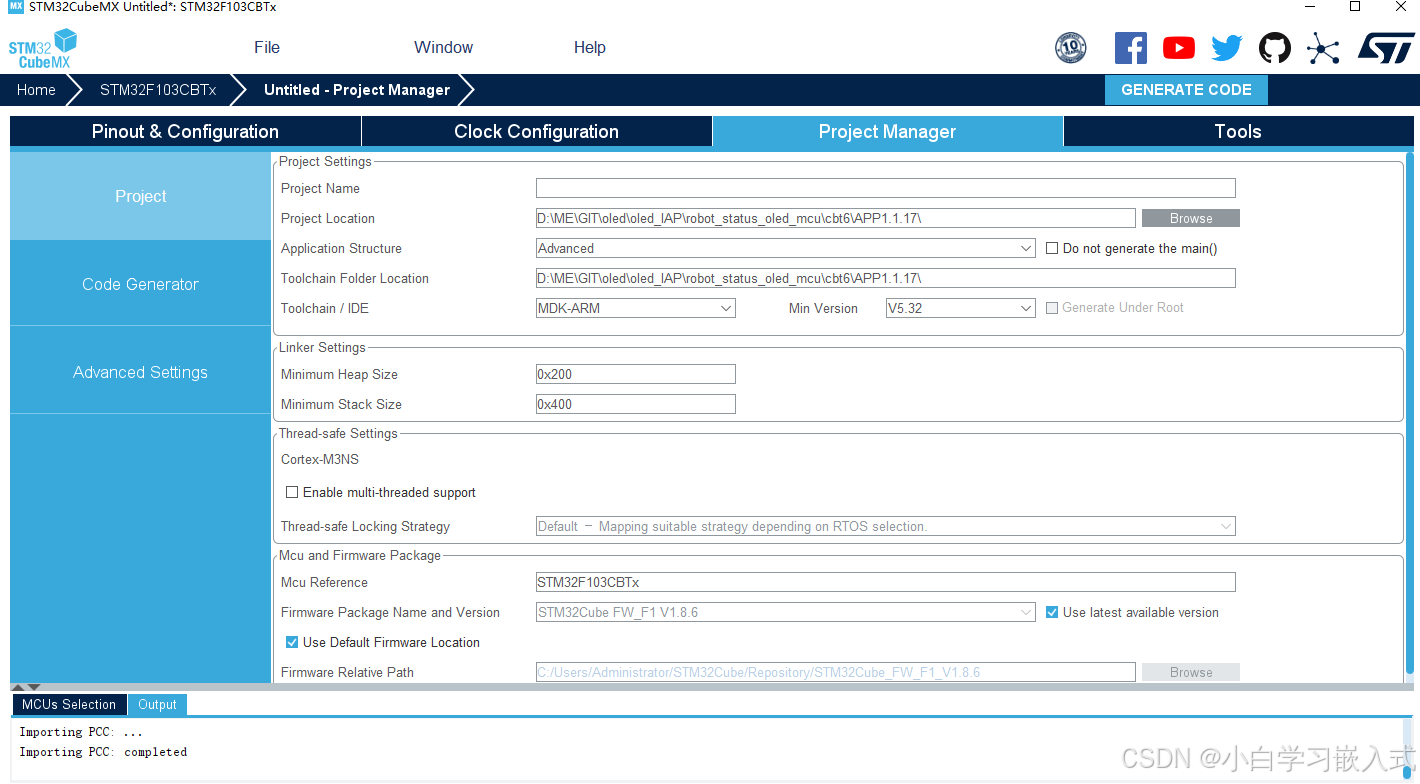Go to Home breadcrumb
This screenshot has width=1420, height=784.
[x=36, y=89]
